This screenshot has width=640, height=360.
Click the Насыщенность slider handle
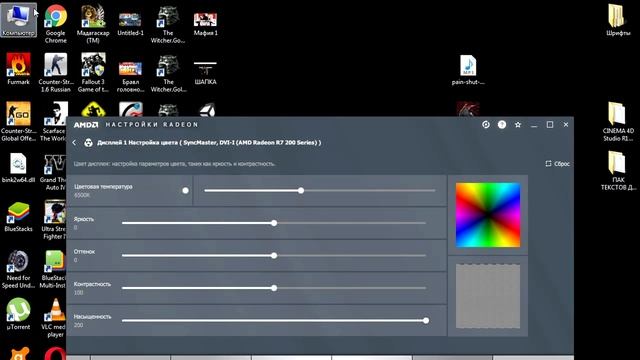pyautogui.click(x=426, y=320)
